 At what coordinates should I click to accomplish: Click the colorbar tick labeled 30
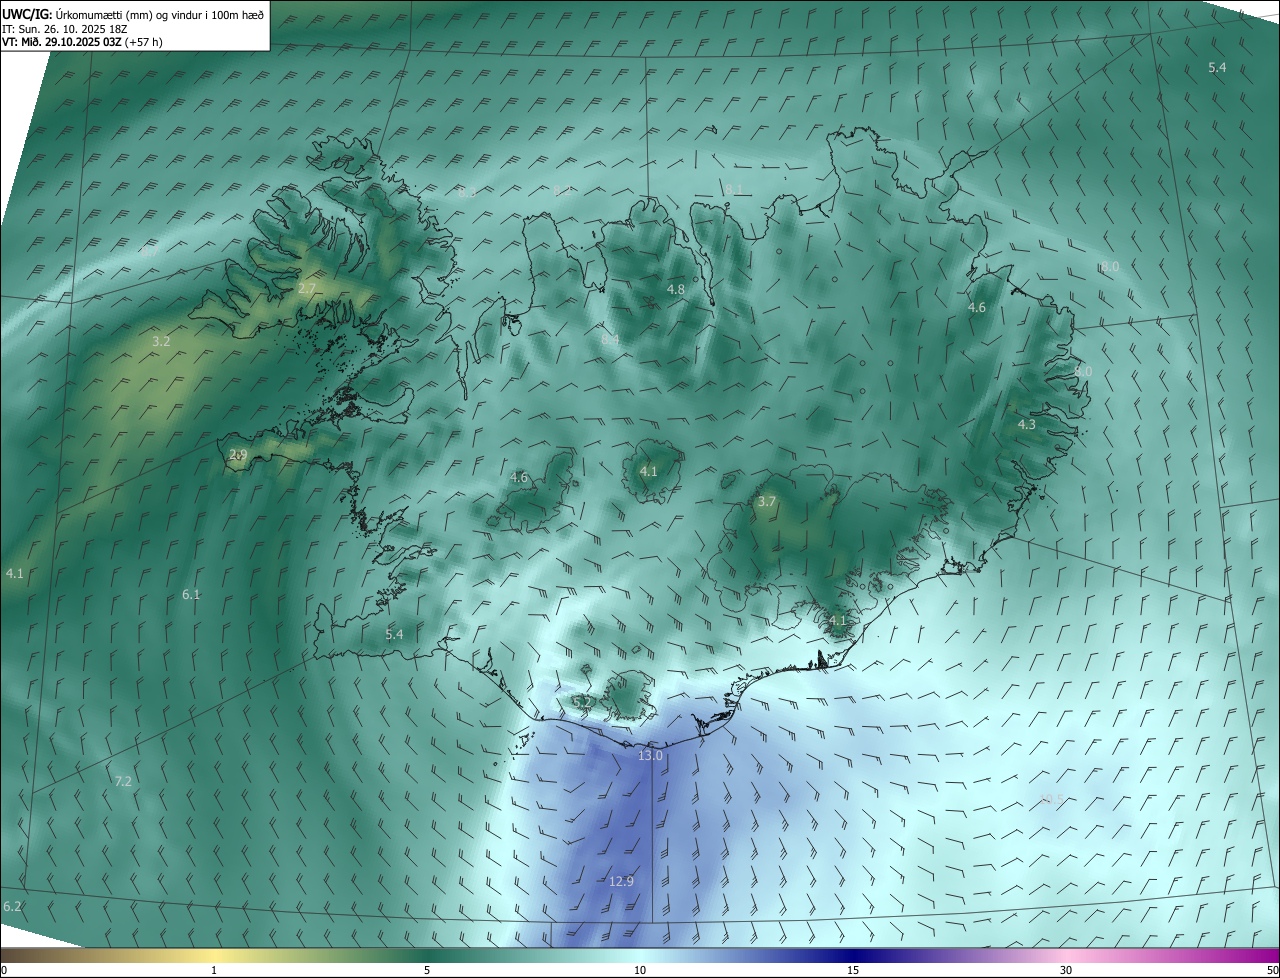pyautogui.click(x=1066, y=970)
